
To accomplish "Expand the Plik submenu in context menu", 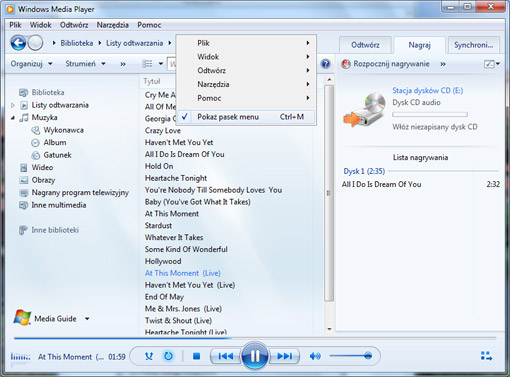I will (246, 43).
